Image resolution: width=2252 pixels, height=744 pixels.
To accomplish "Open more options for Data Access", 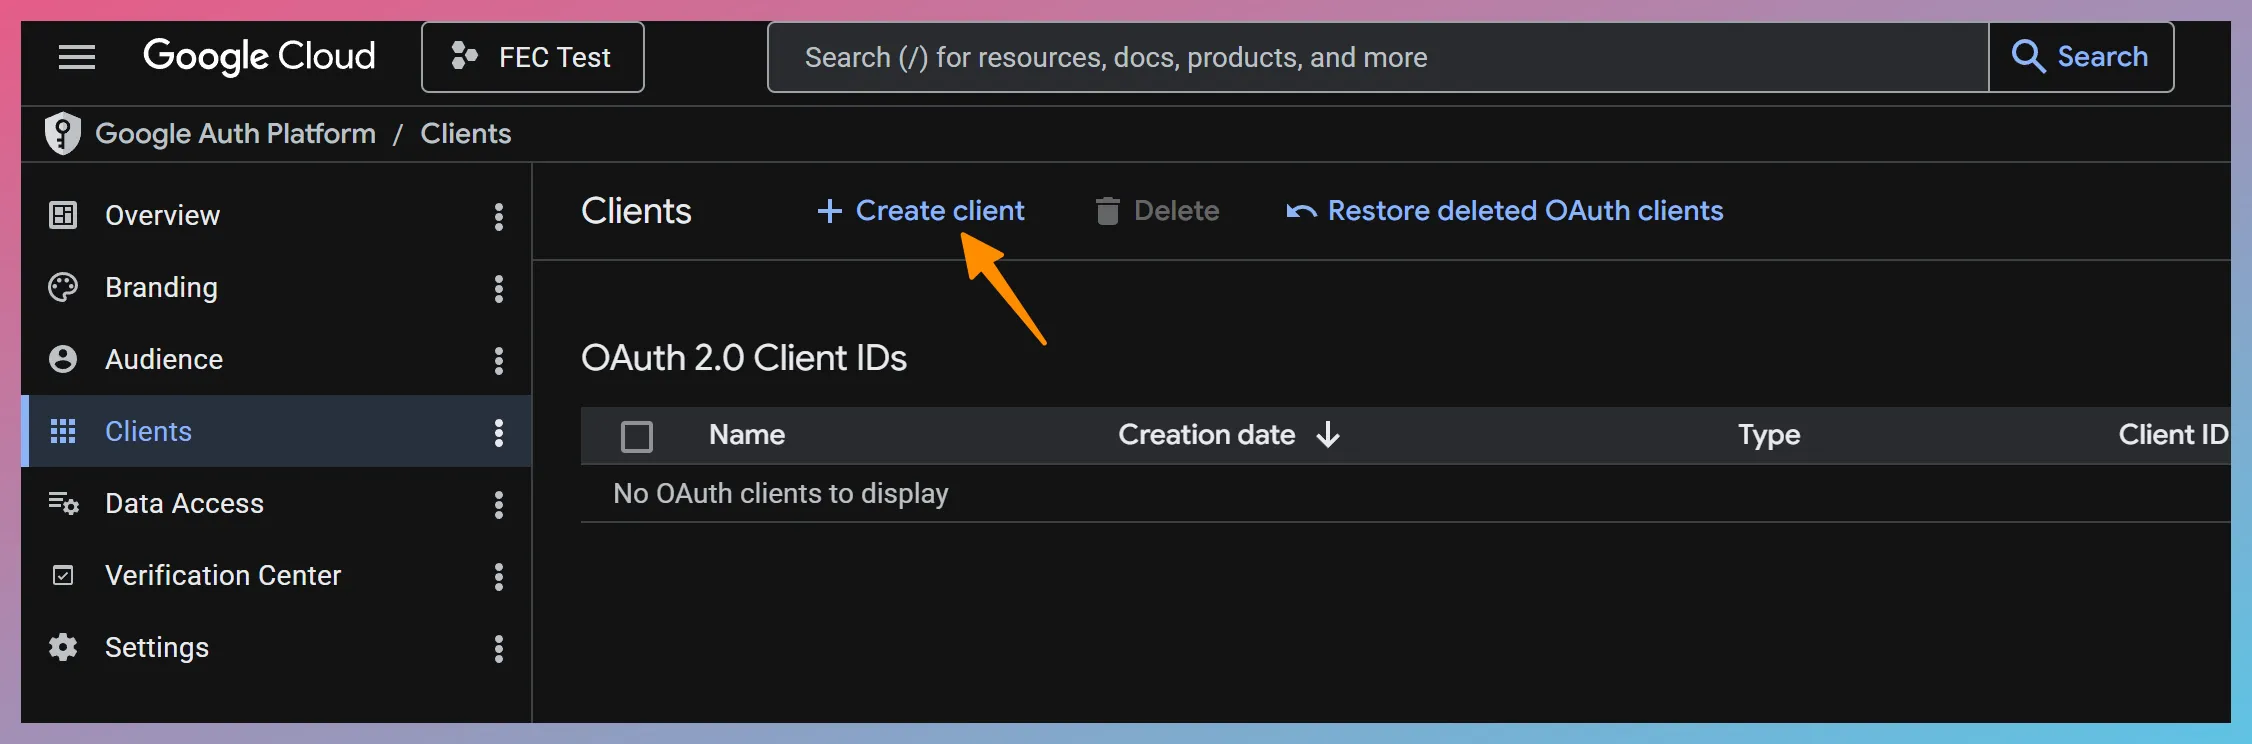I will click(x=498, y=504).
